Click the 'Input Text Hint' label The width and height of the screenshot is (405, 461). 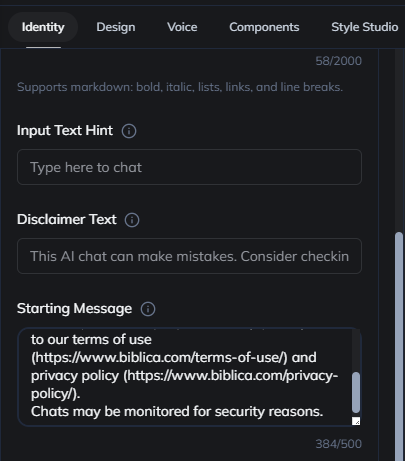pyautogui.click(x=65, y=131)
